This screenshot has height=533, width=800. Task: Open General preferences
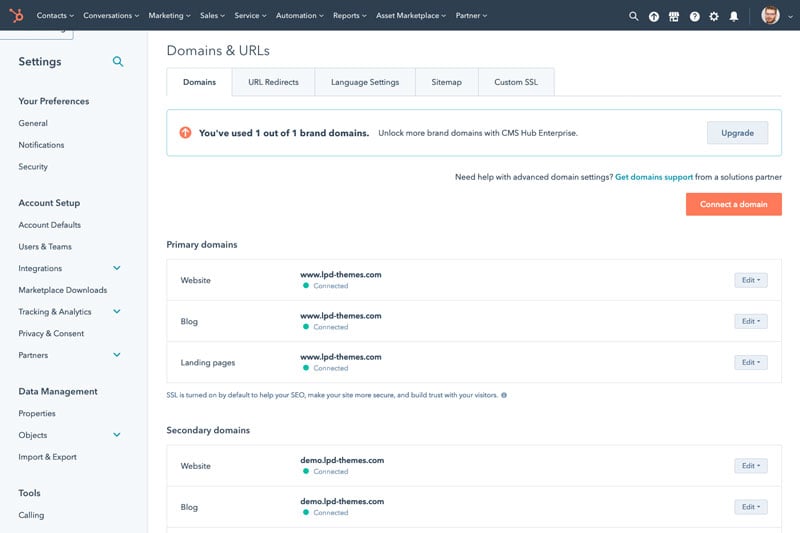(33, 123)
